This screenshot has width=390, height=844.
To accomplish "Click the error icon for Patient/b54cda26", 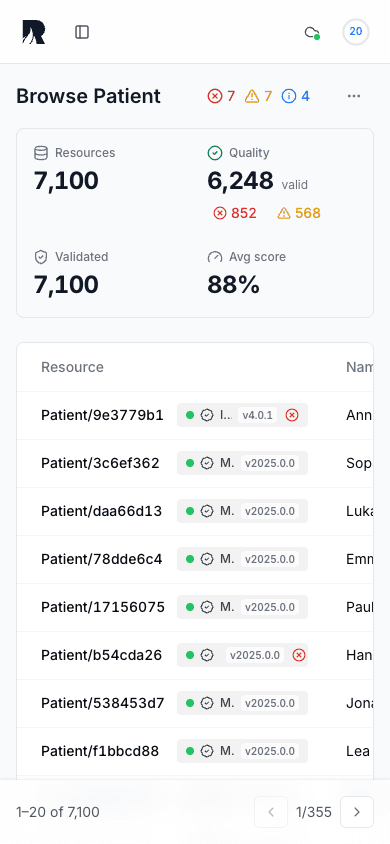I will click(x=299, y=655).
